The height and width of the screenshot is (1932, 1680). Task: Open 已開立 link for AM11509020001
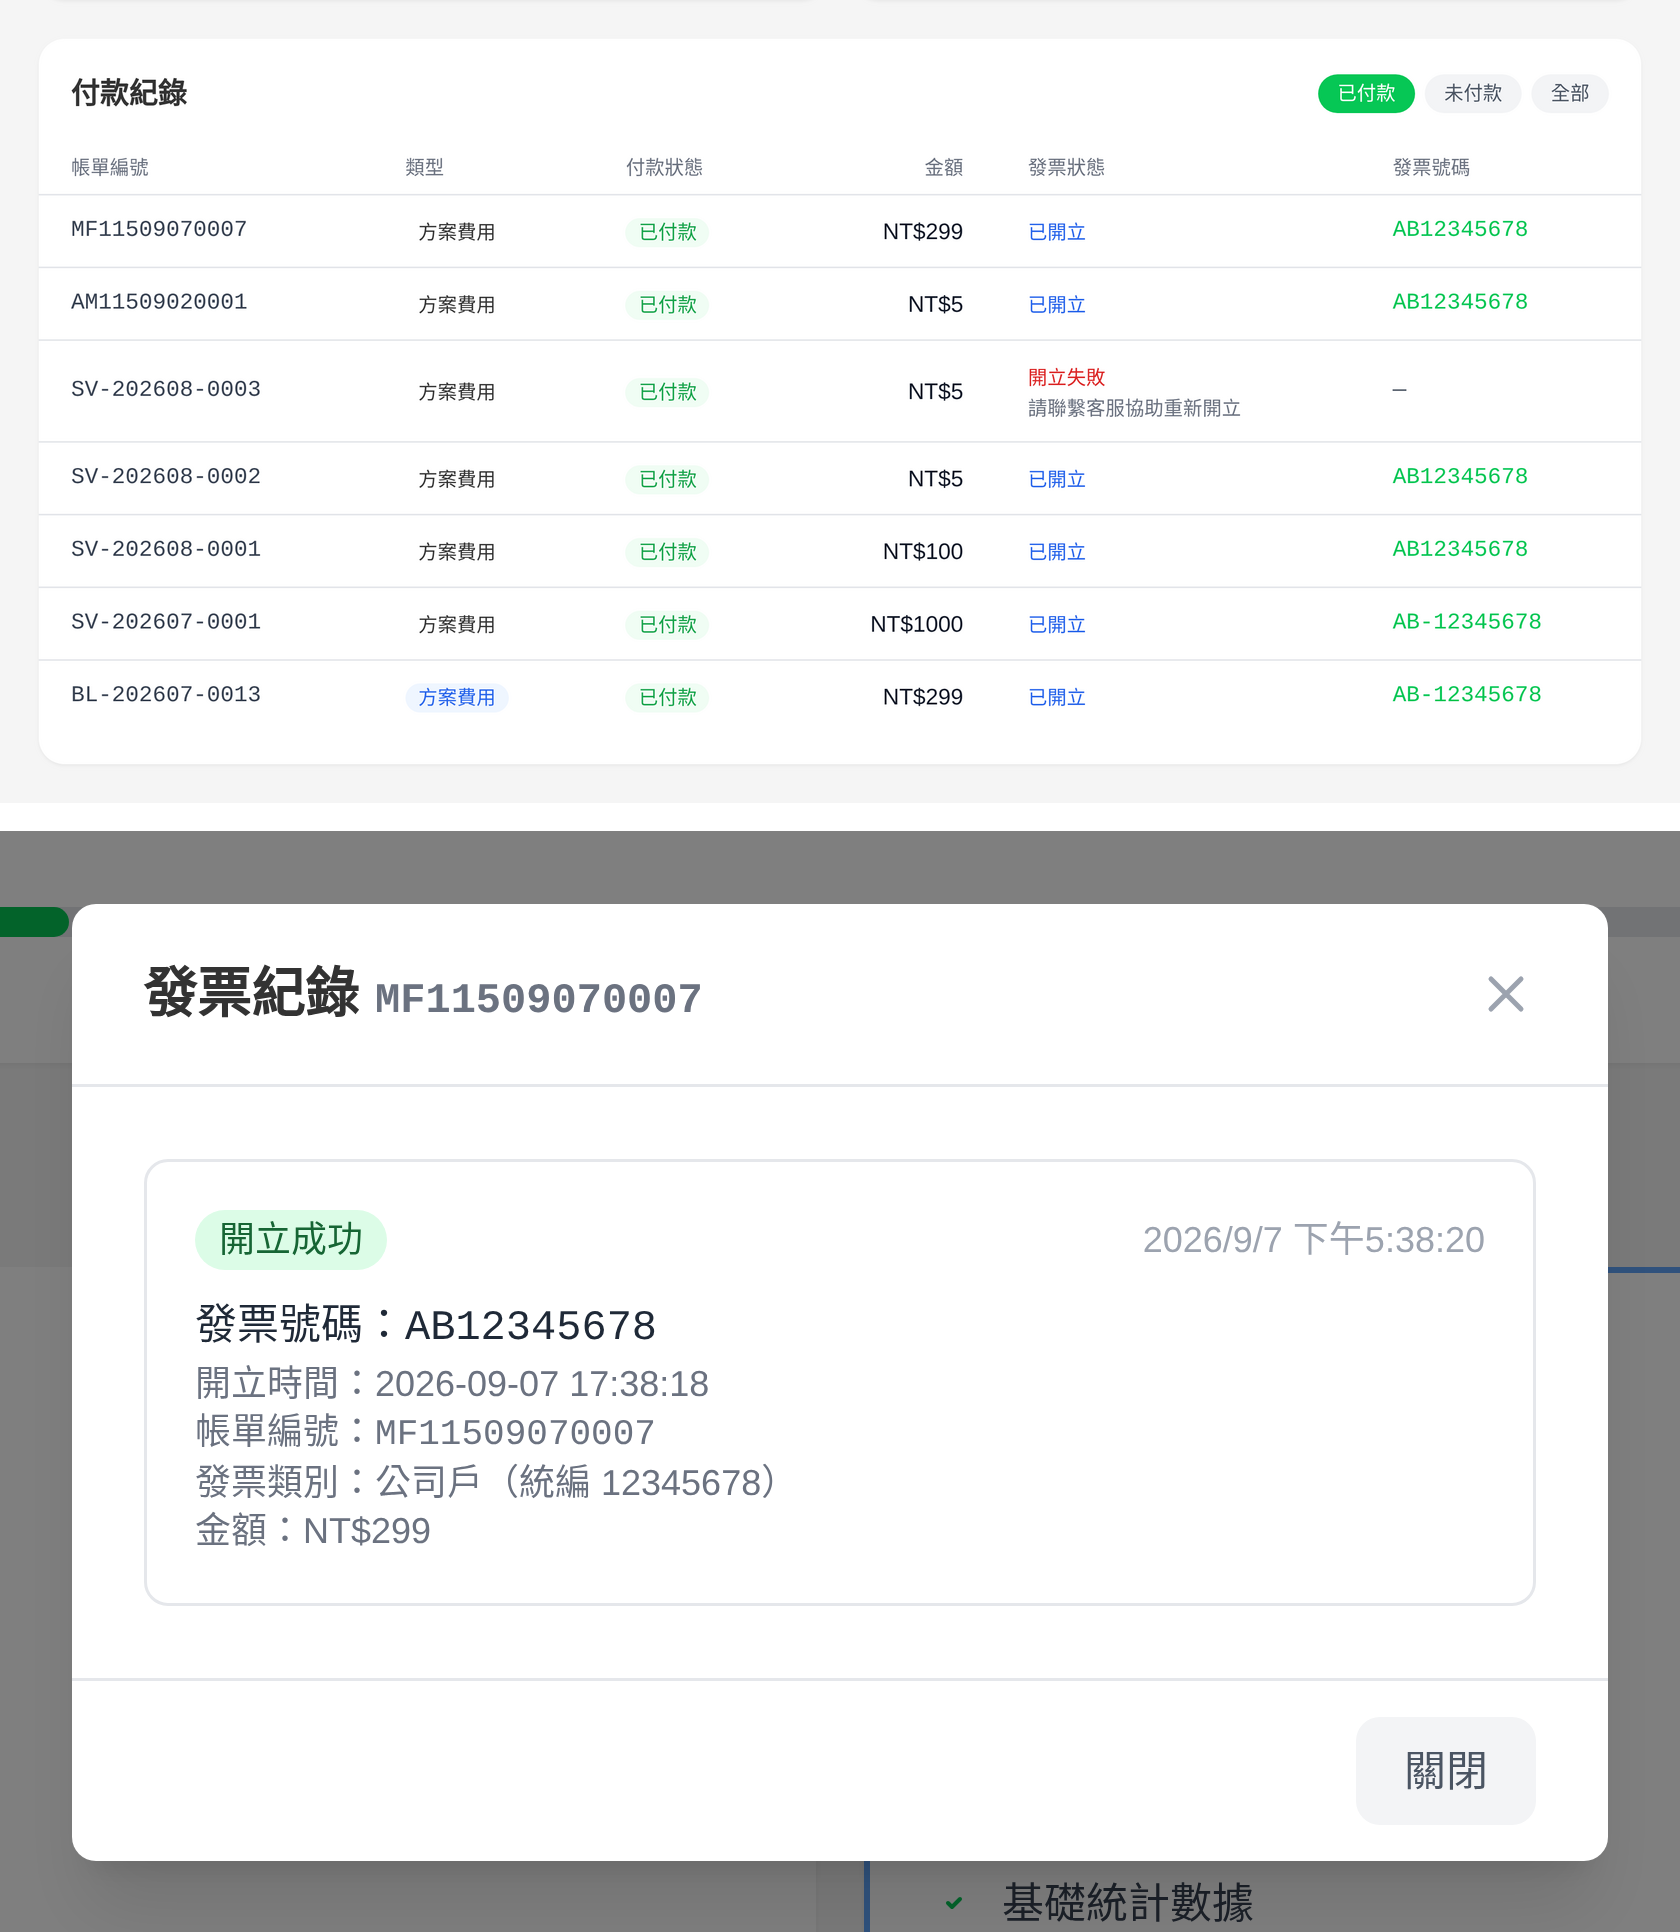pos(1057,305)
